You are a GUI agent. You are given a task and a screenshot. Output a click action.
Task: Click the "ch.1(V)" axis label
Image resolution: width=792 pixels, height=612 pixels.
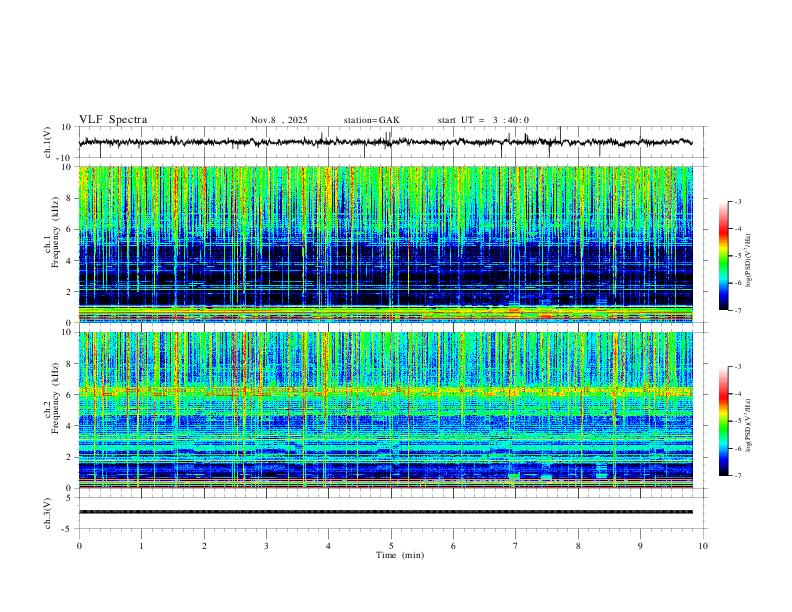click(49, 142)
